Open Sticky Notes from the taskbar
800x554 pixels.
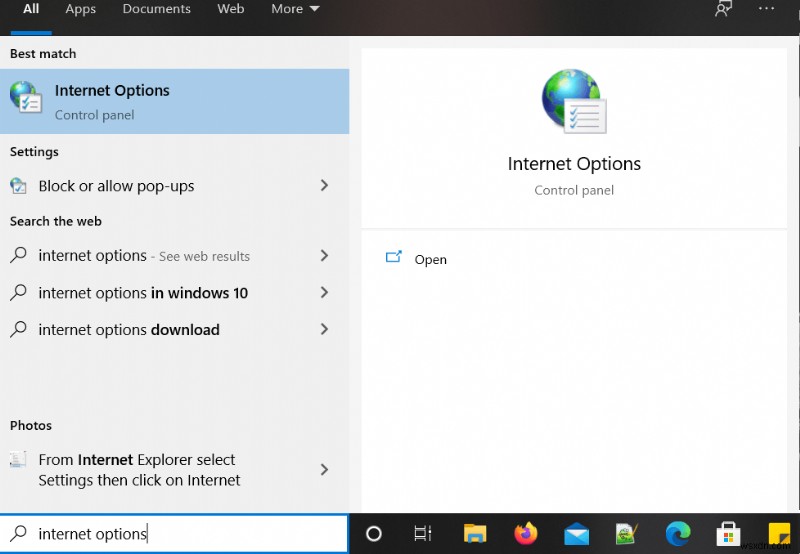point(779,535)
